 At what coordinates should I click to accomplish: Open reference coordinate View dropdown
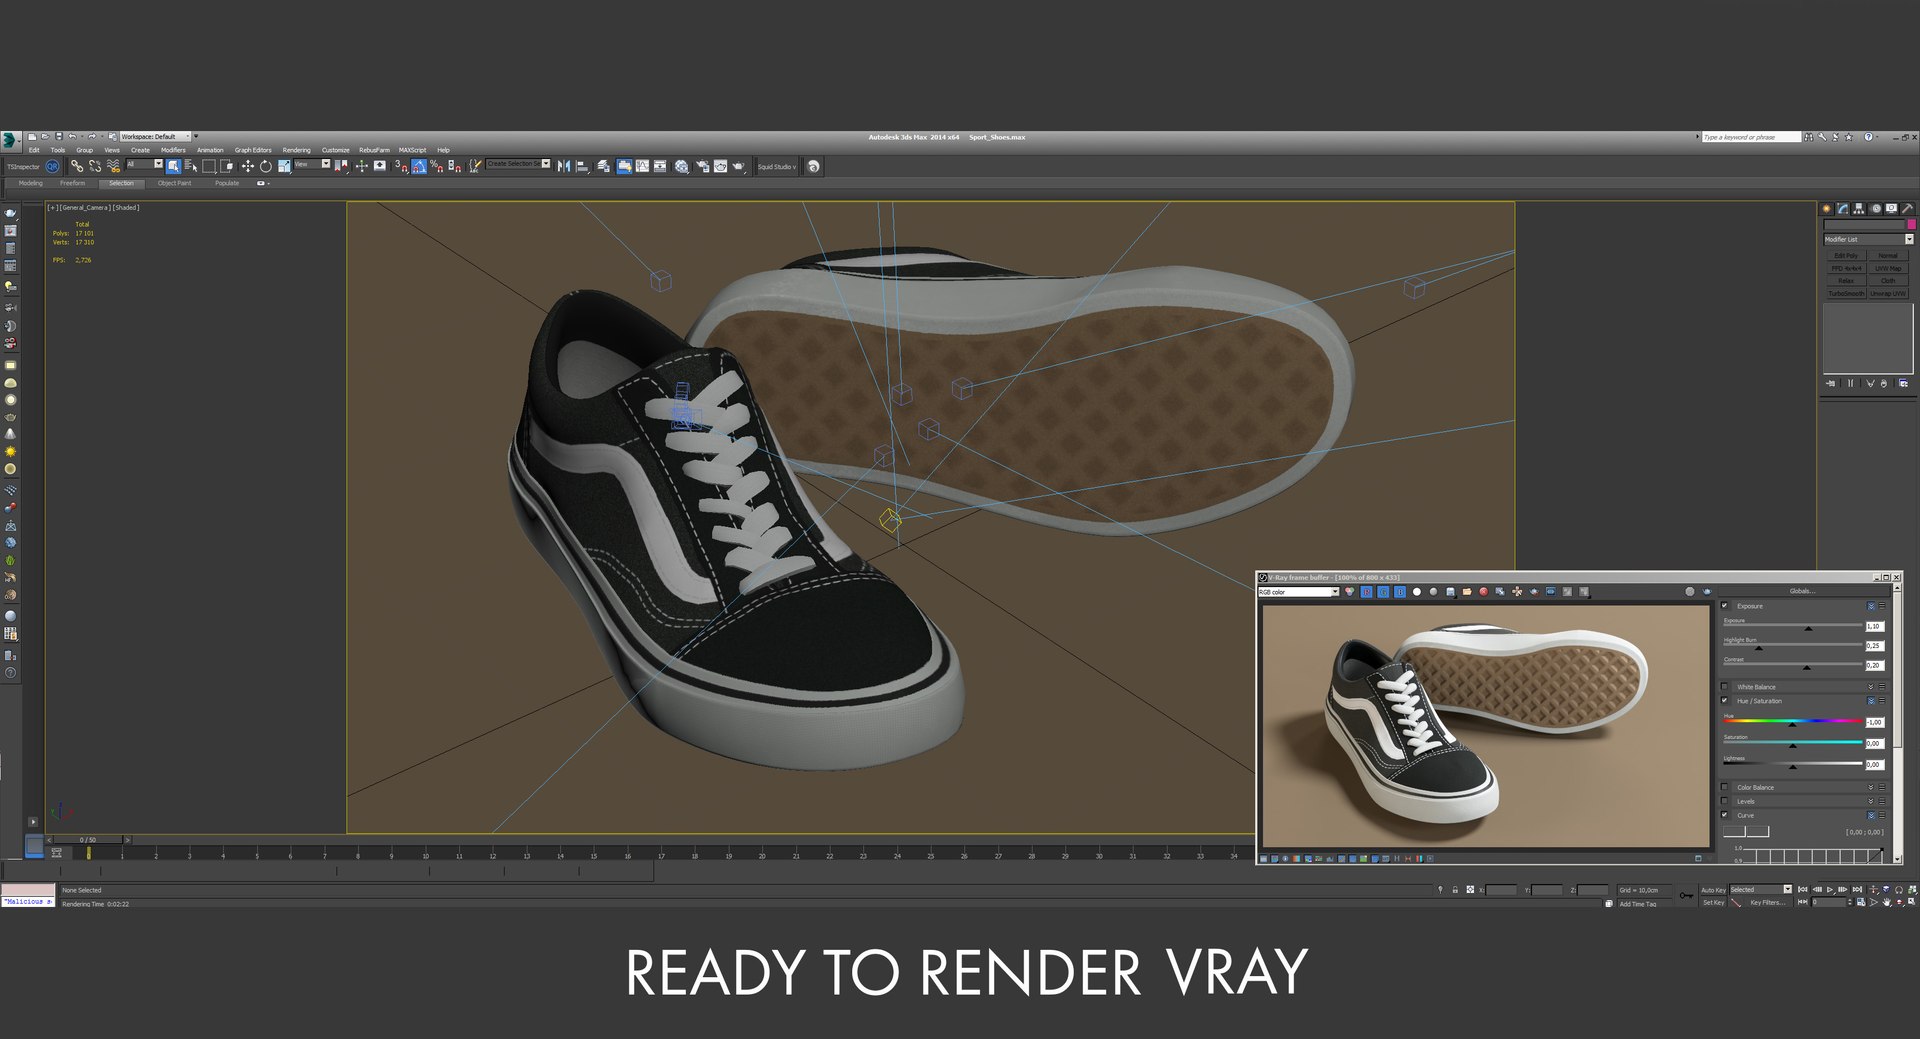point(311,164)
